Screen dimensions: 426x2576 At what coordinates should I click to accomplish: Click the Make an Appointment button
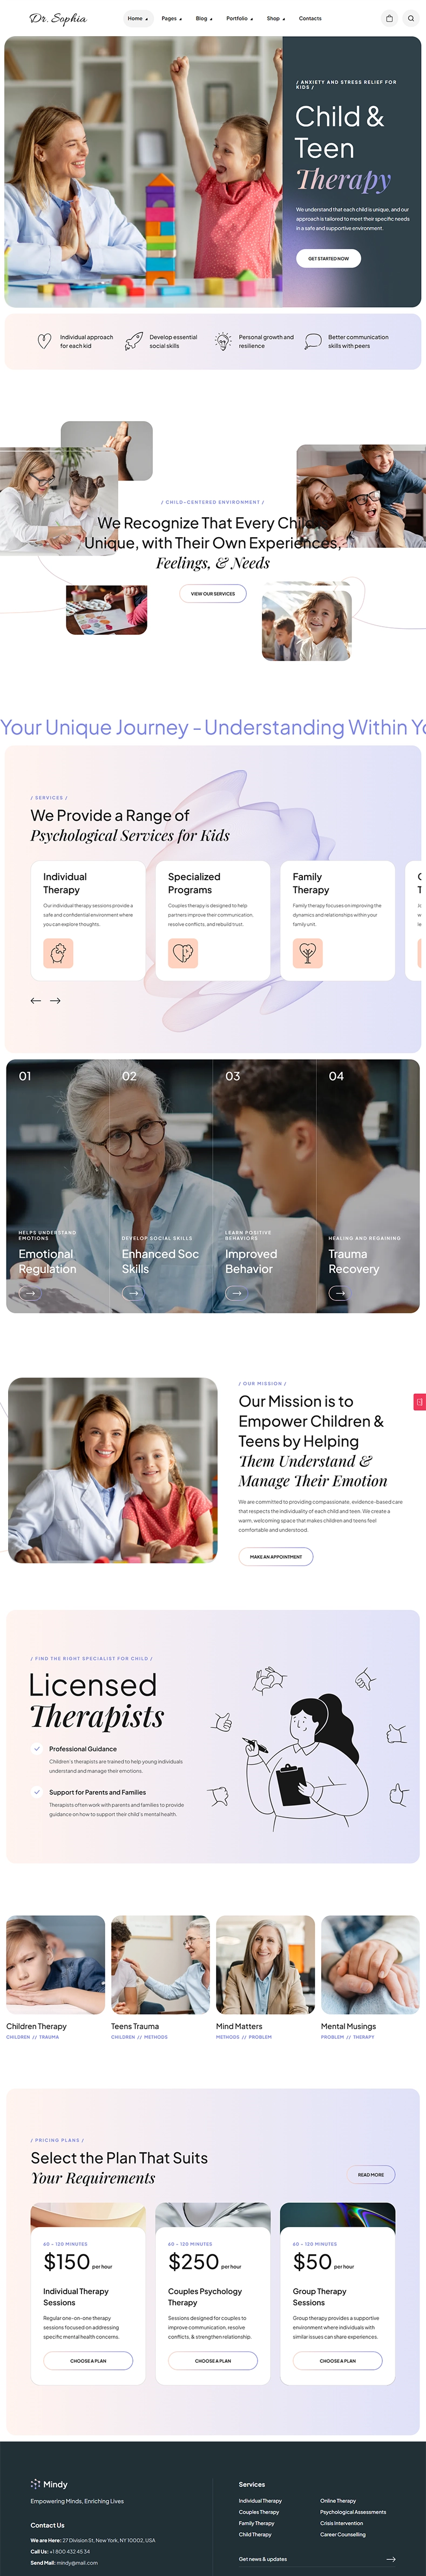(276, 1557)
